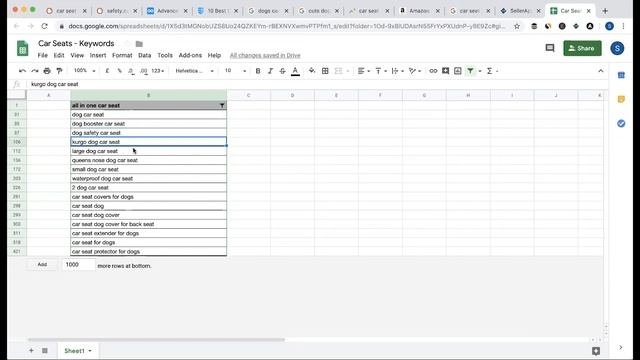Image resolution: width=640 pixels, height=360 pixels.
Task: Click the Undo icon in toolbar
Action: (x=22, y=71)
